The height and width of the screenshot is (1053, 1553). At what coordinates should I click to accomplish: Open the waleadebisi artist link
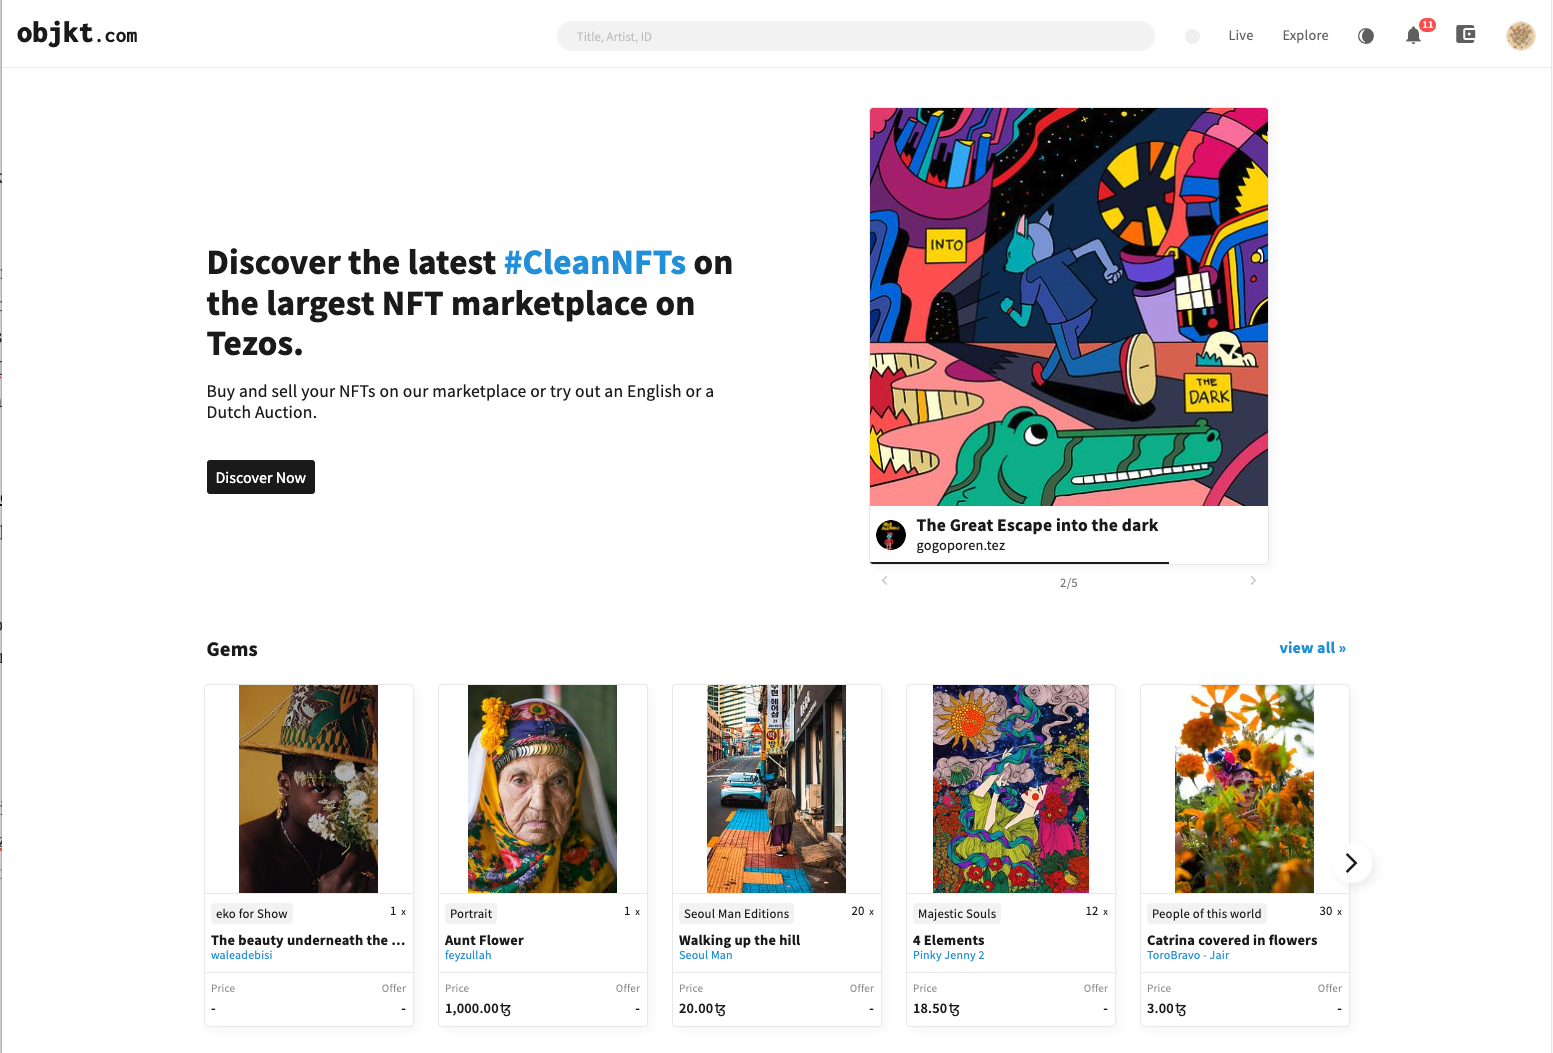click(241, 955)
